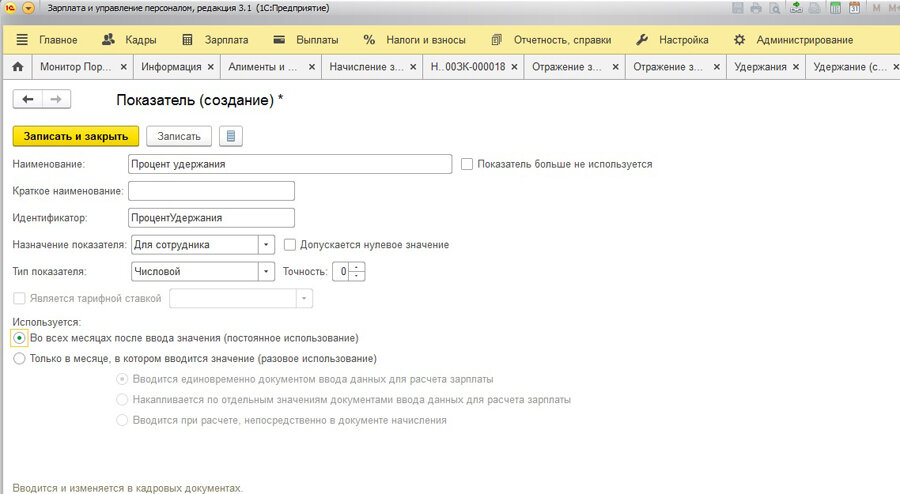Viewport: 900px width, 494px height.
Task: Click the Настройка wrench icon
Action: tap(642, 40)
